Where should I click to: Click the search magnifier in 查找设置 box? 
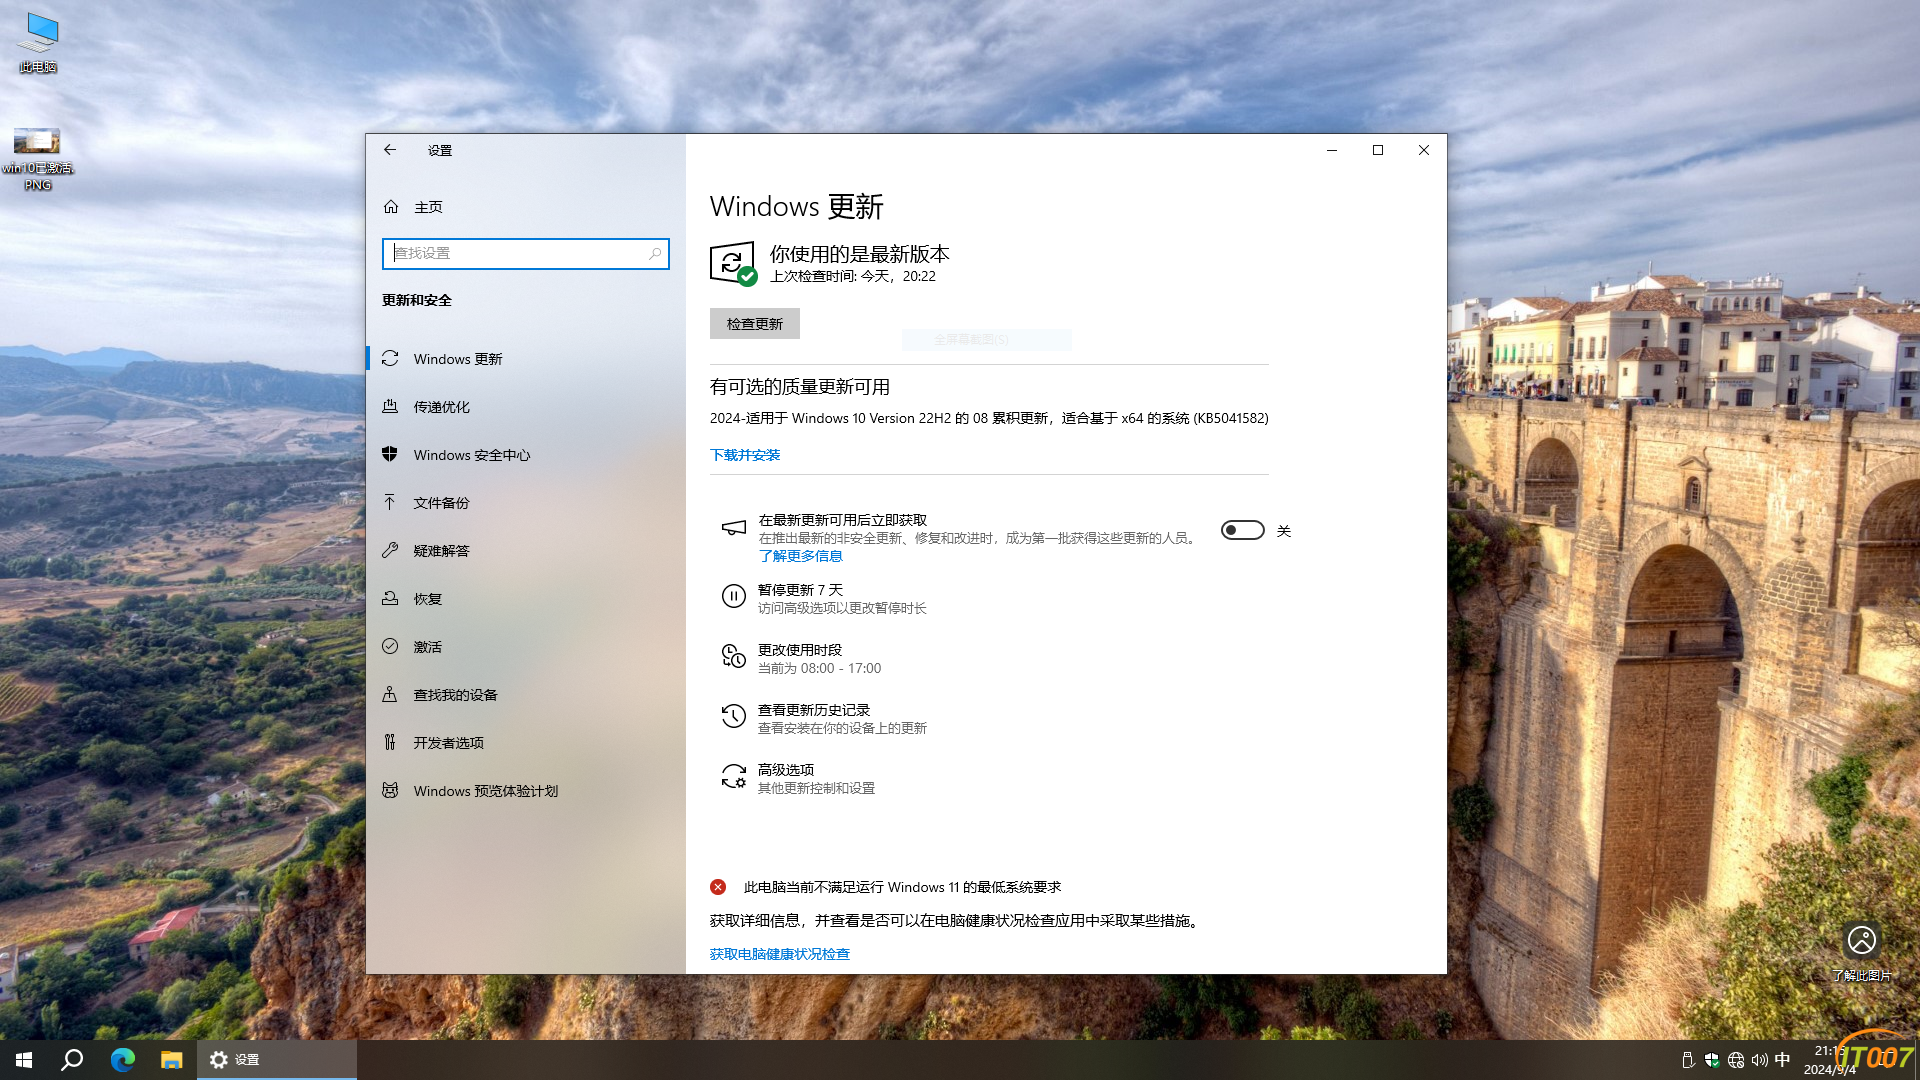(655, 254)
